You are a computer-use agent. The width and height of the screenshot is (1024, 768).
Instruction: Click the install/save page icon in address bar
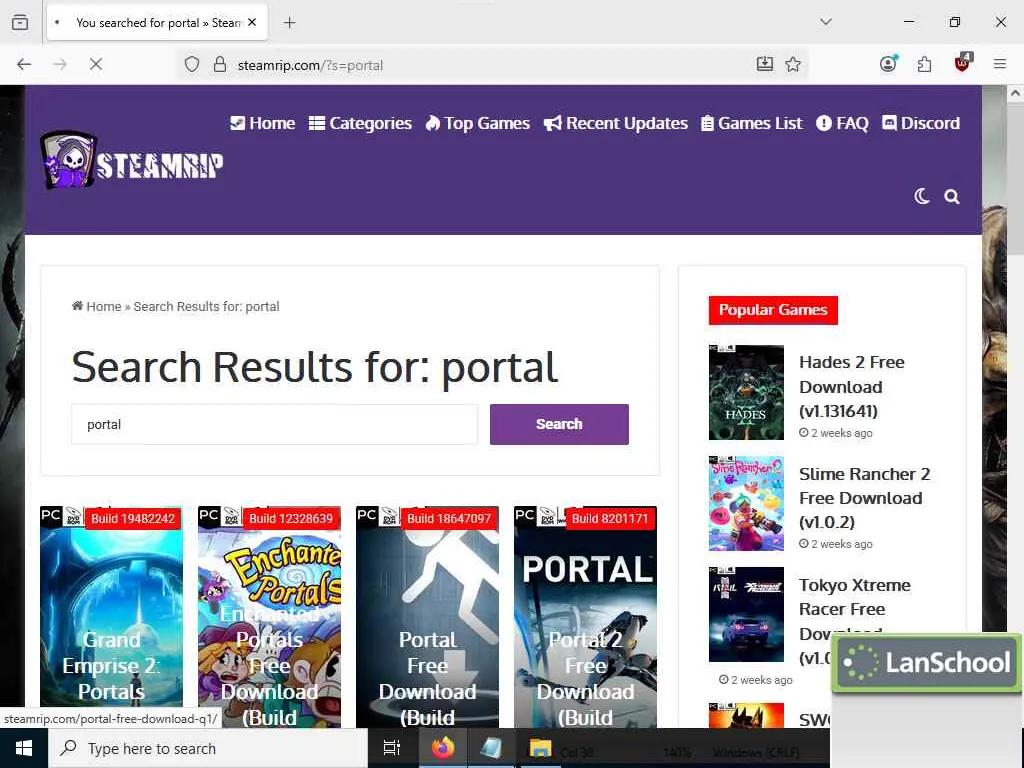click(x=764, y=64)
